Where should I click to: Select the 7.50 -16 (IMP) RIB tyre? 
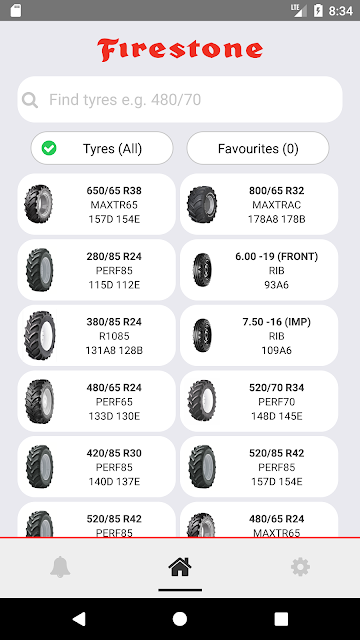click(x=259, y=336)
